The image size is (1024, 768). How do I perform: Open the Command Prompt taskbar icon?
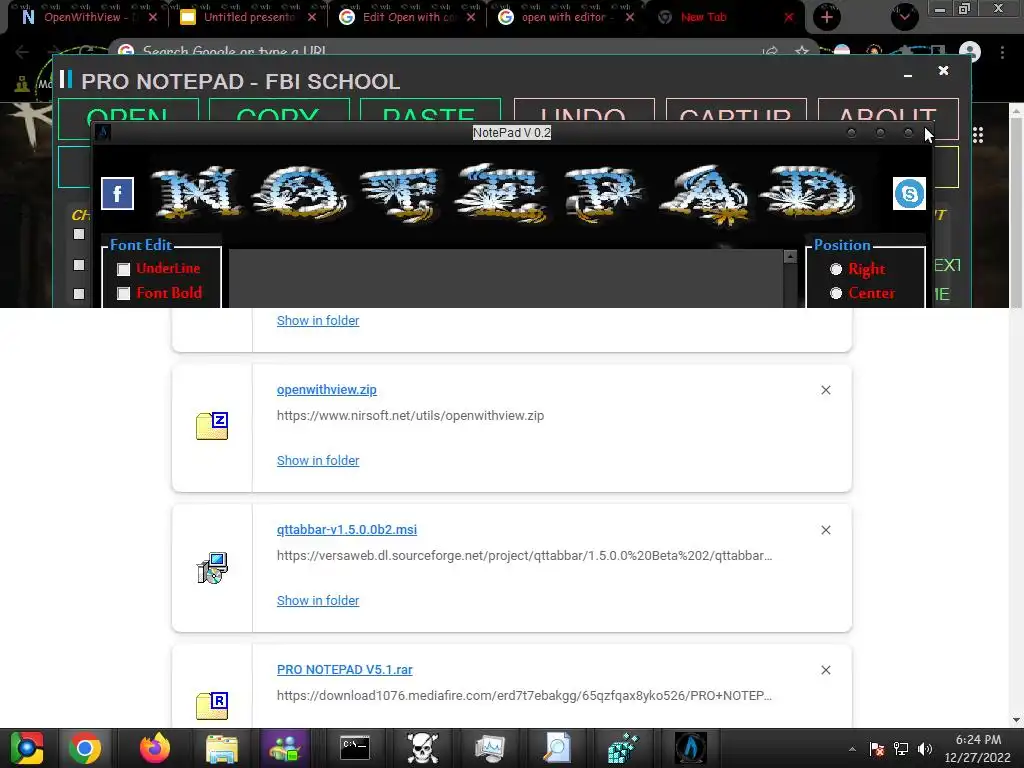coord(355,748)
